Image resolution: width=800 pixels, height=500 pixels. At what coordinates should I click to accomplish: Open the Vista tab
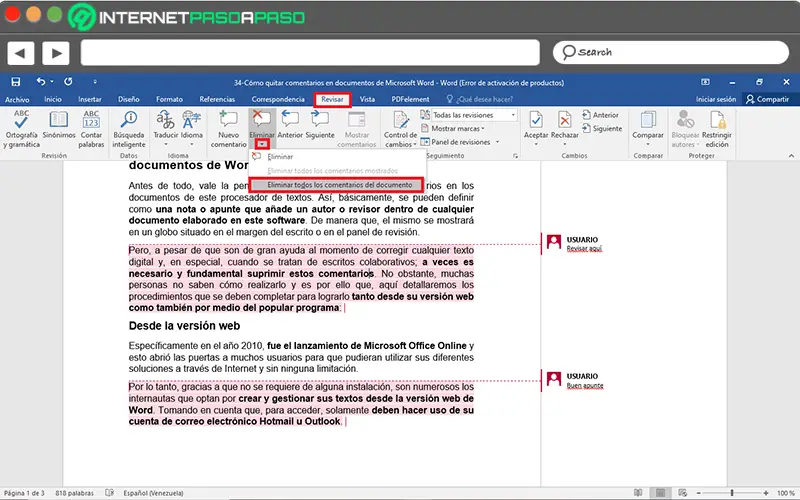[367, 99]
